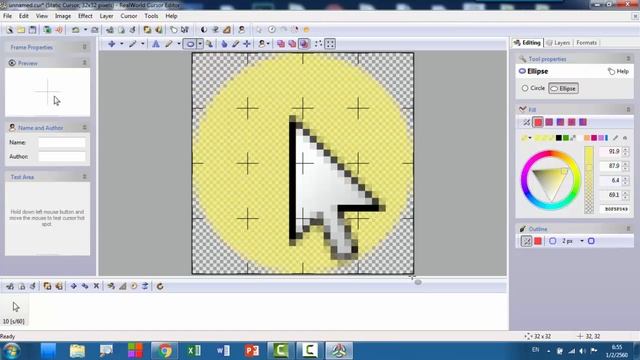The height and width of the screenshot is (360, 640).
Task: Click the circular arrow icon in frame toolbar
Action: 160,286
